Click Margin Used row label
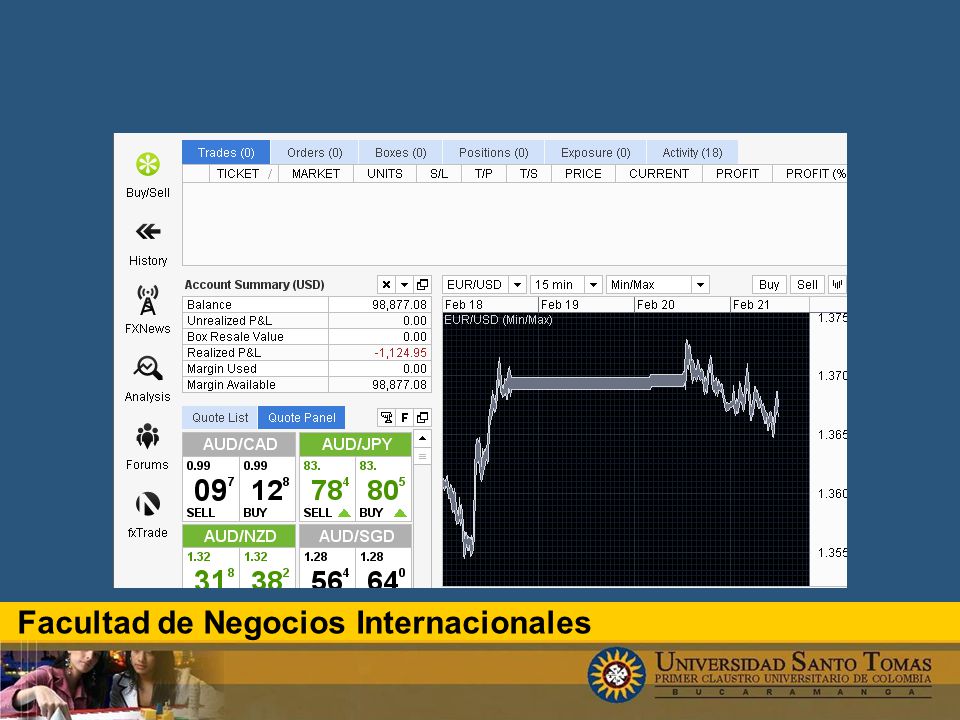The image size is (960, 720). (222, 369)
